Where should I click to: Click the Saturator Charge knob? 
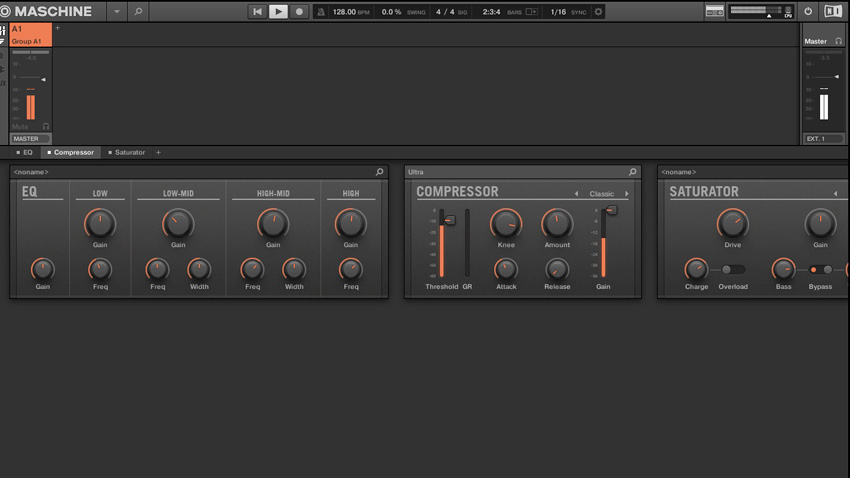pos(696,269)
